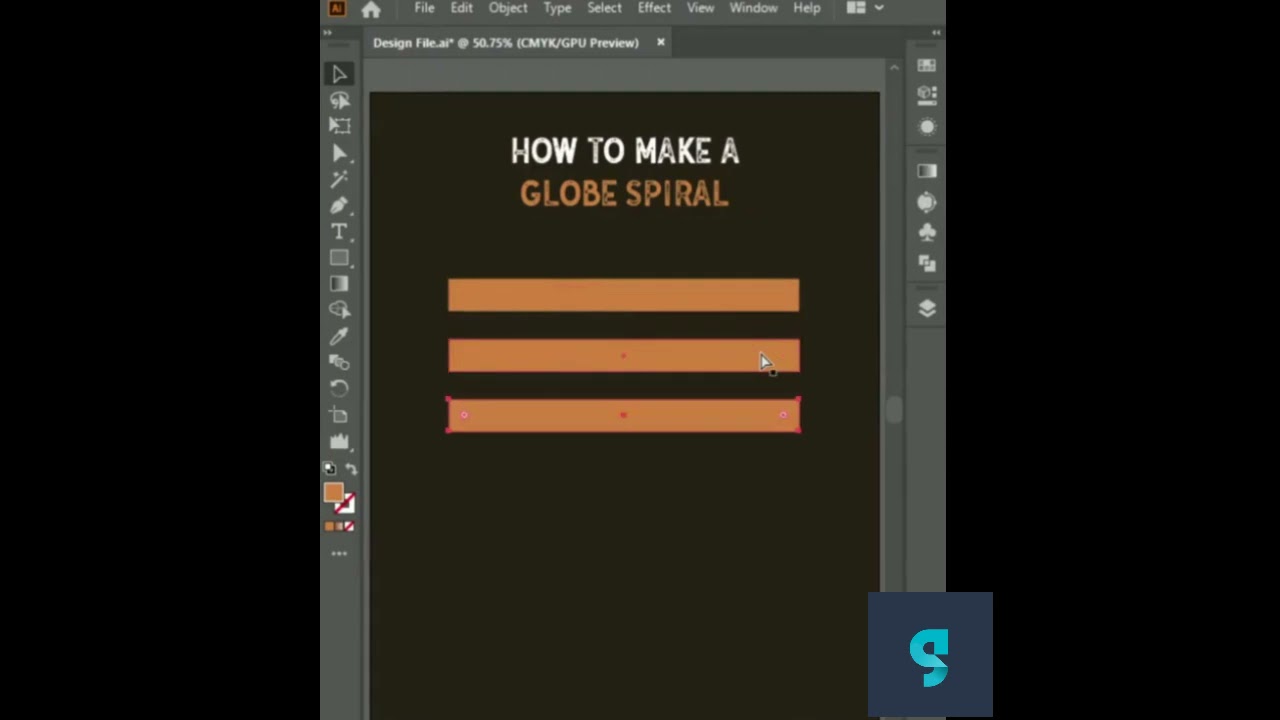Open the Symbols club-shaped panel icon
The image size is (1280, 720).
tap(926, 233)
